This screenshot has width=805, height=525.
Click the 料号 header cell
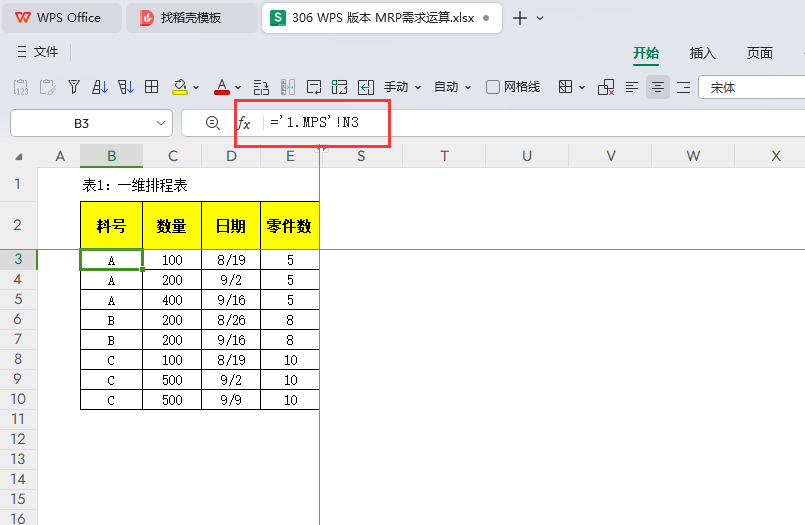click(x=111, y=226)
